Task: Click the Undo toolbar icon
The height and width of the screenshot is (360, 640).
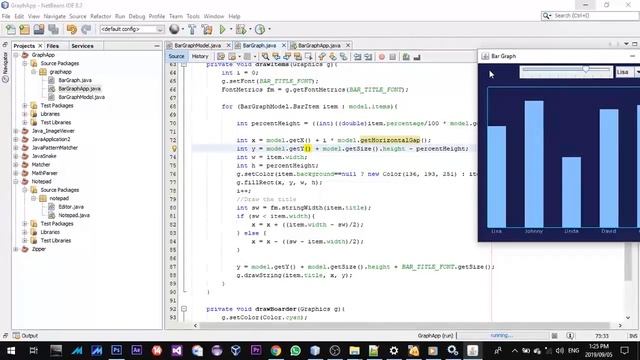Action: pyautogui.click(x=72, y=29)
